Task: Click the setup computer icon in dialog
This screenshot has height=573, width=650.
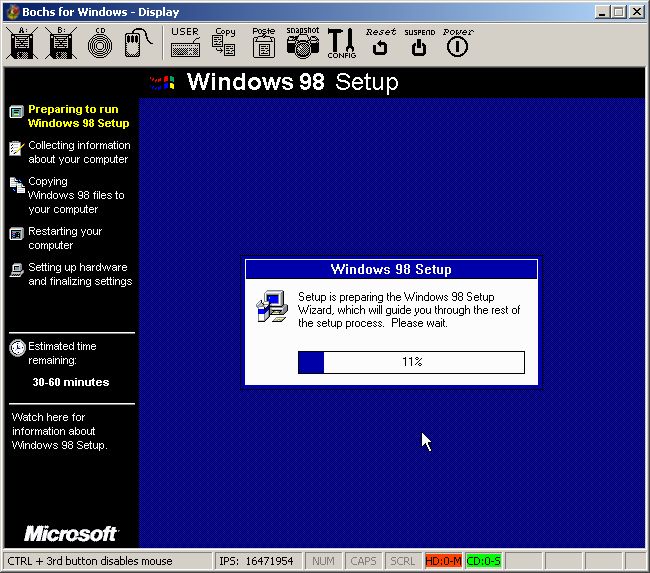Action: [272, 306]
